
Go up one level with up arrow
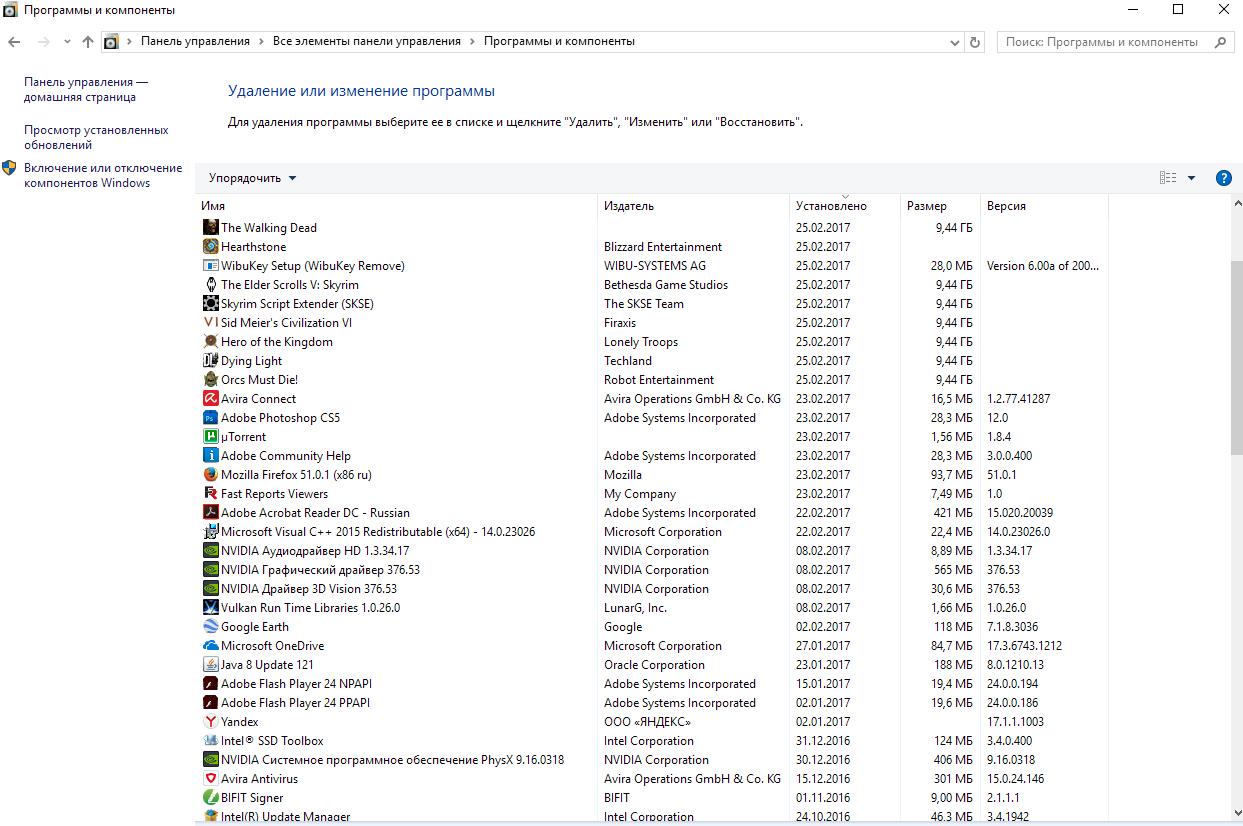pos(87,42)
